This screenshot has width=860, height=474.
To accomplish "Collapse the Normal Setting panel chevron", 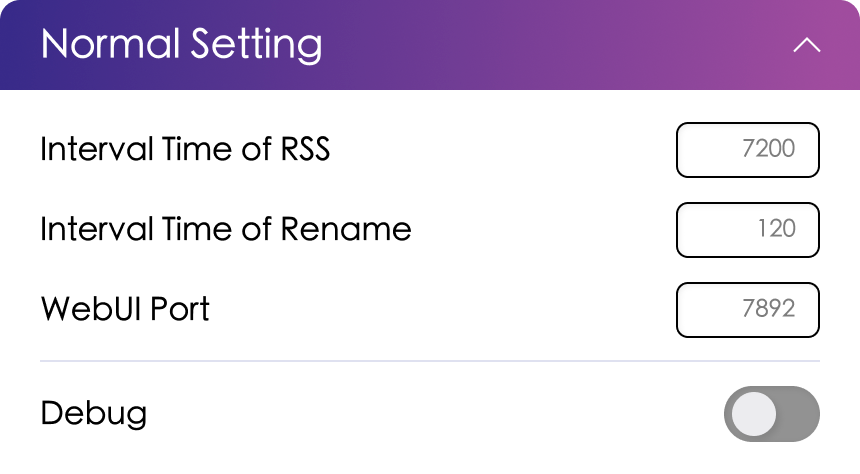I will (x=806, y=46).
